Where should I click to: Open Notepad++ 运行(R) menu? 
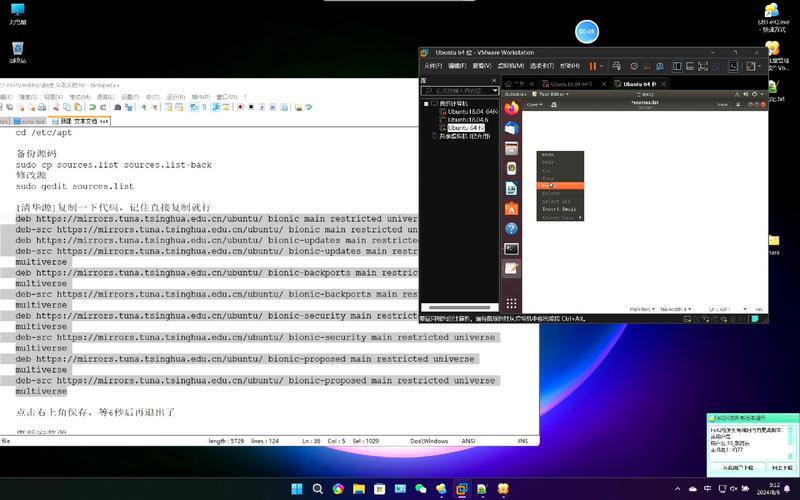click(176, 97)
